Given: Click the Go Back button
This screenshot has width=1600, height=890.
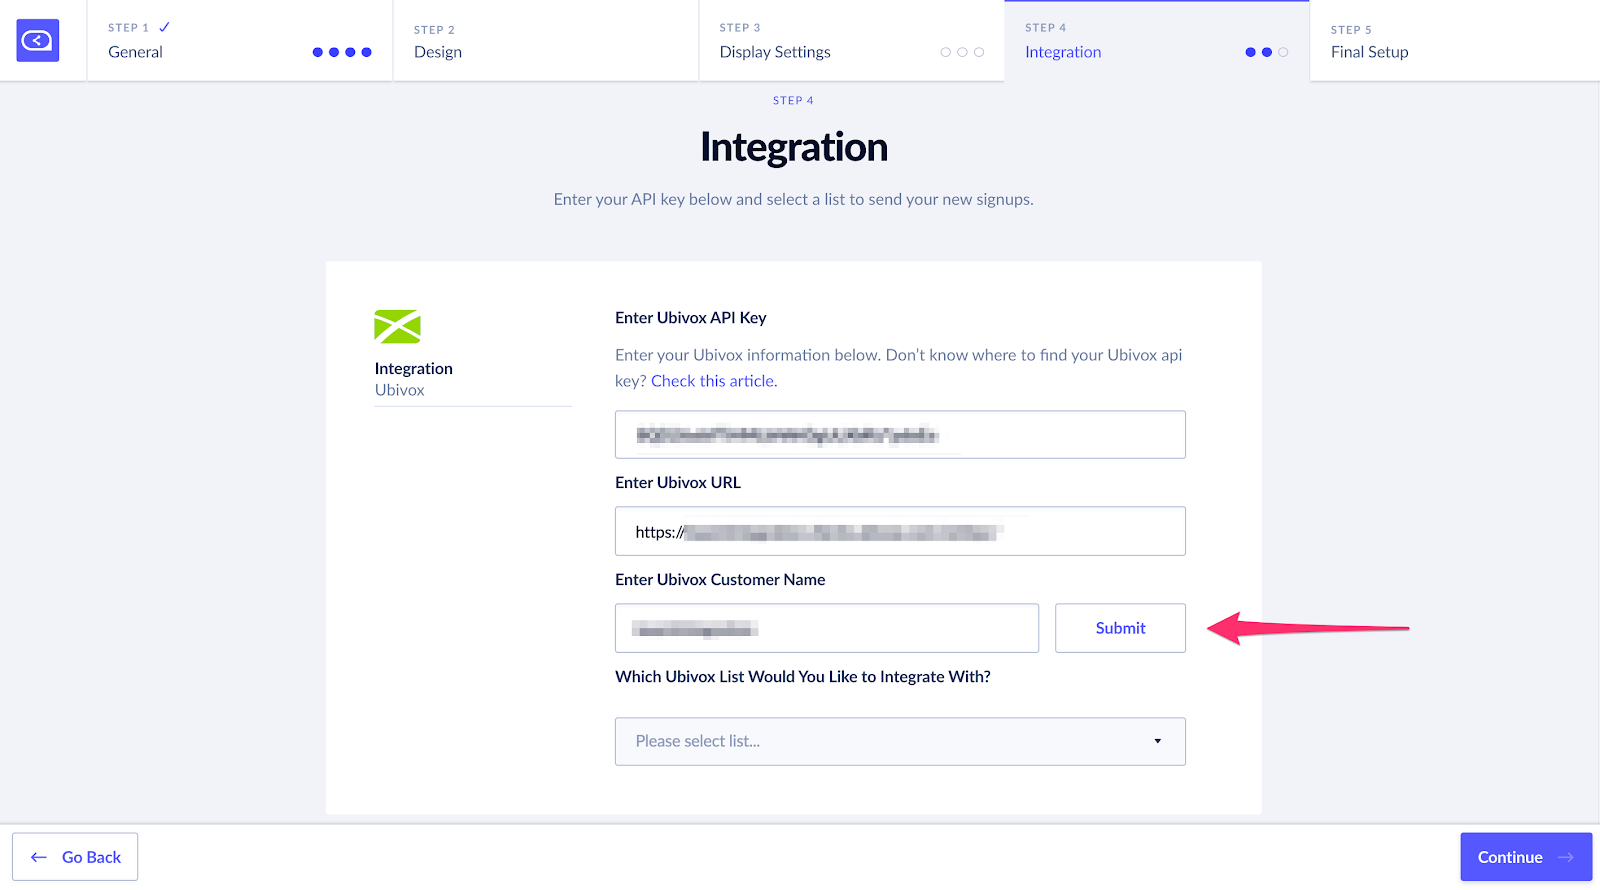Looking at the screenshot, I should [75, 857].
